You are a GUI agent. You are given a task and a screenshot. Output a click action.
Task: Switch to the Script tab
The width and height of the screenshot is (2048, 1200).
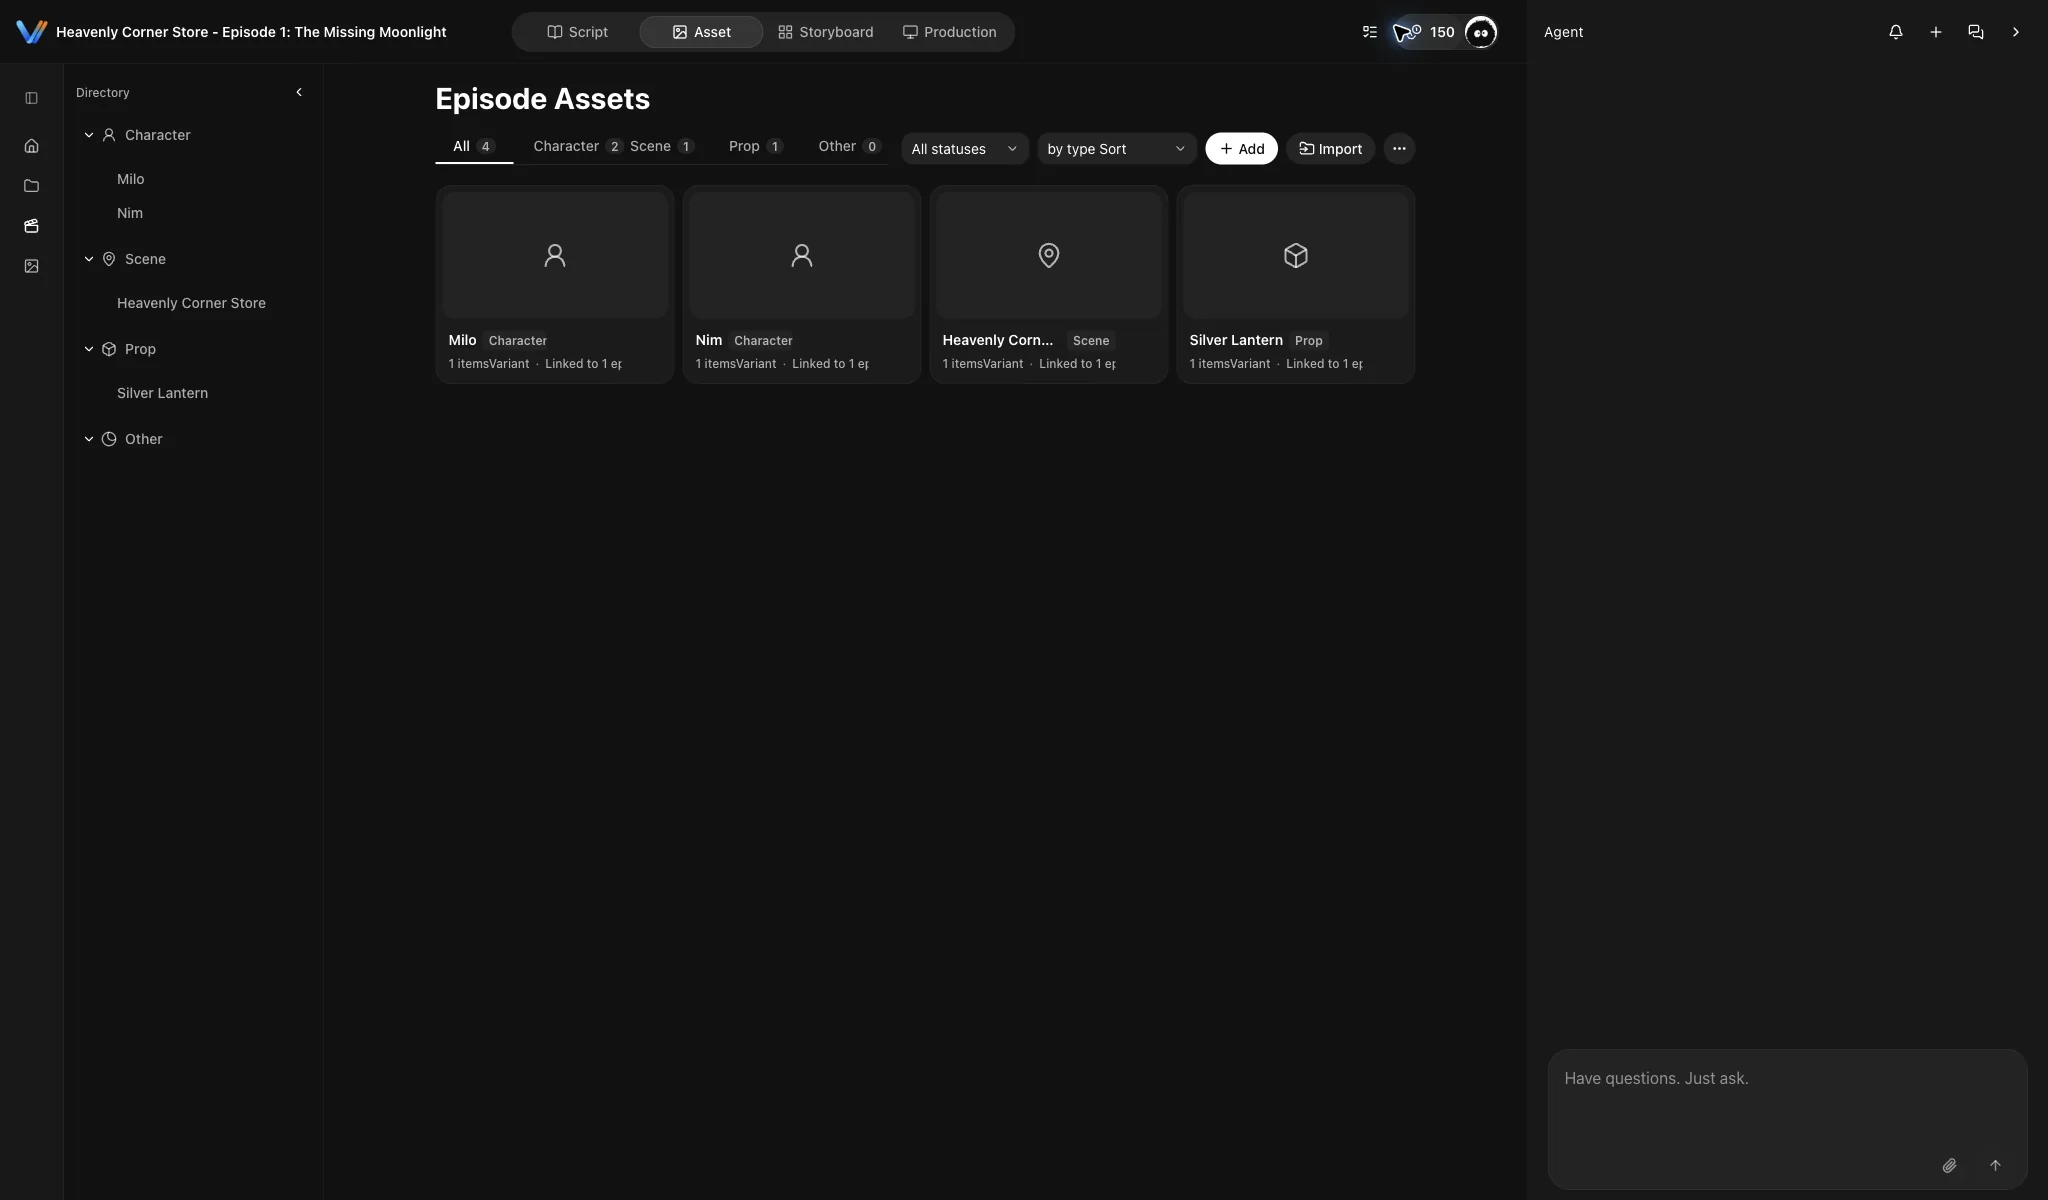tap(577, 32)
